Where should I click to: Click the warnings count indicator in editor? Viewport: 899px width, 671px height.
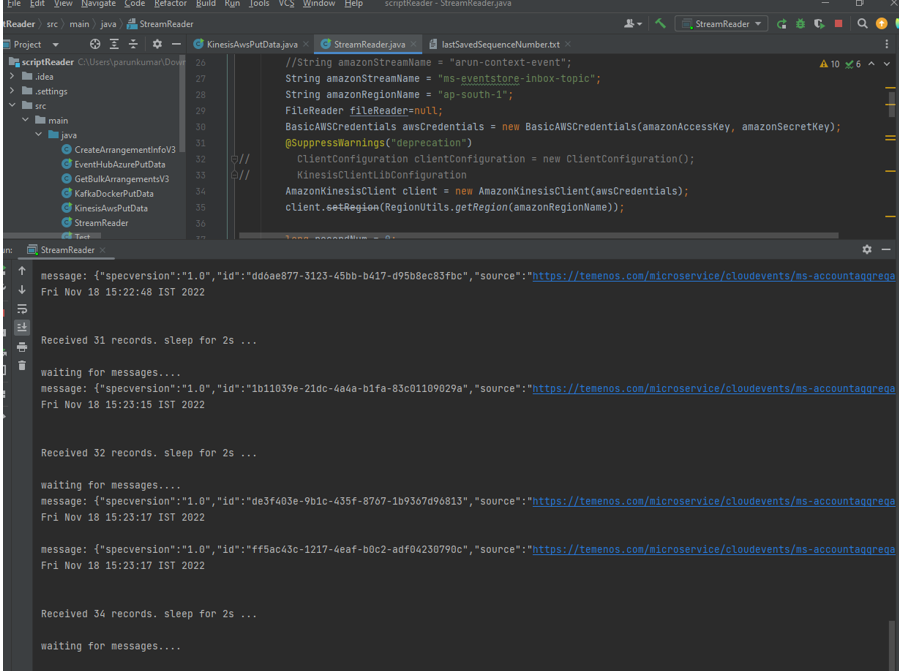tap(829, 64)
